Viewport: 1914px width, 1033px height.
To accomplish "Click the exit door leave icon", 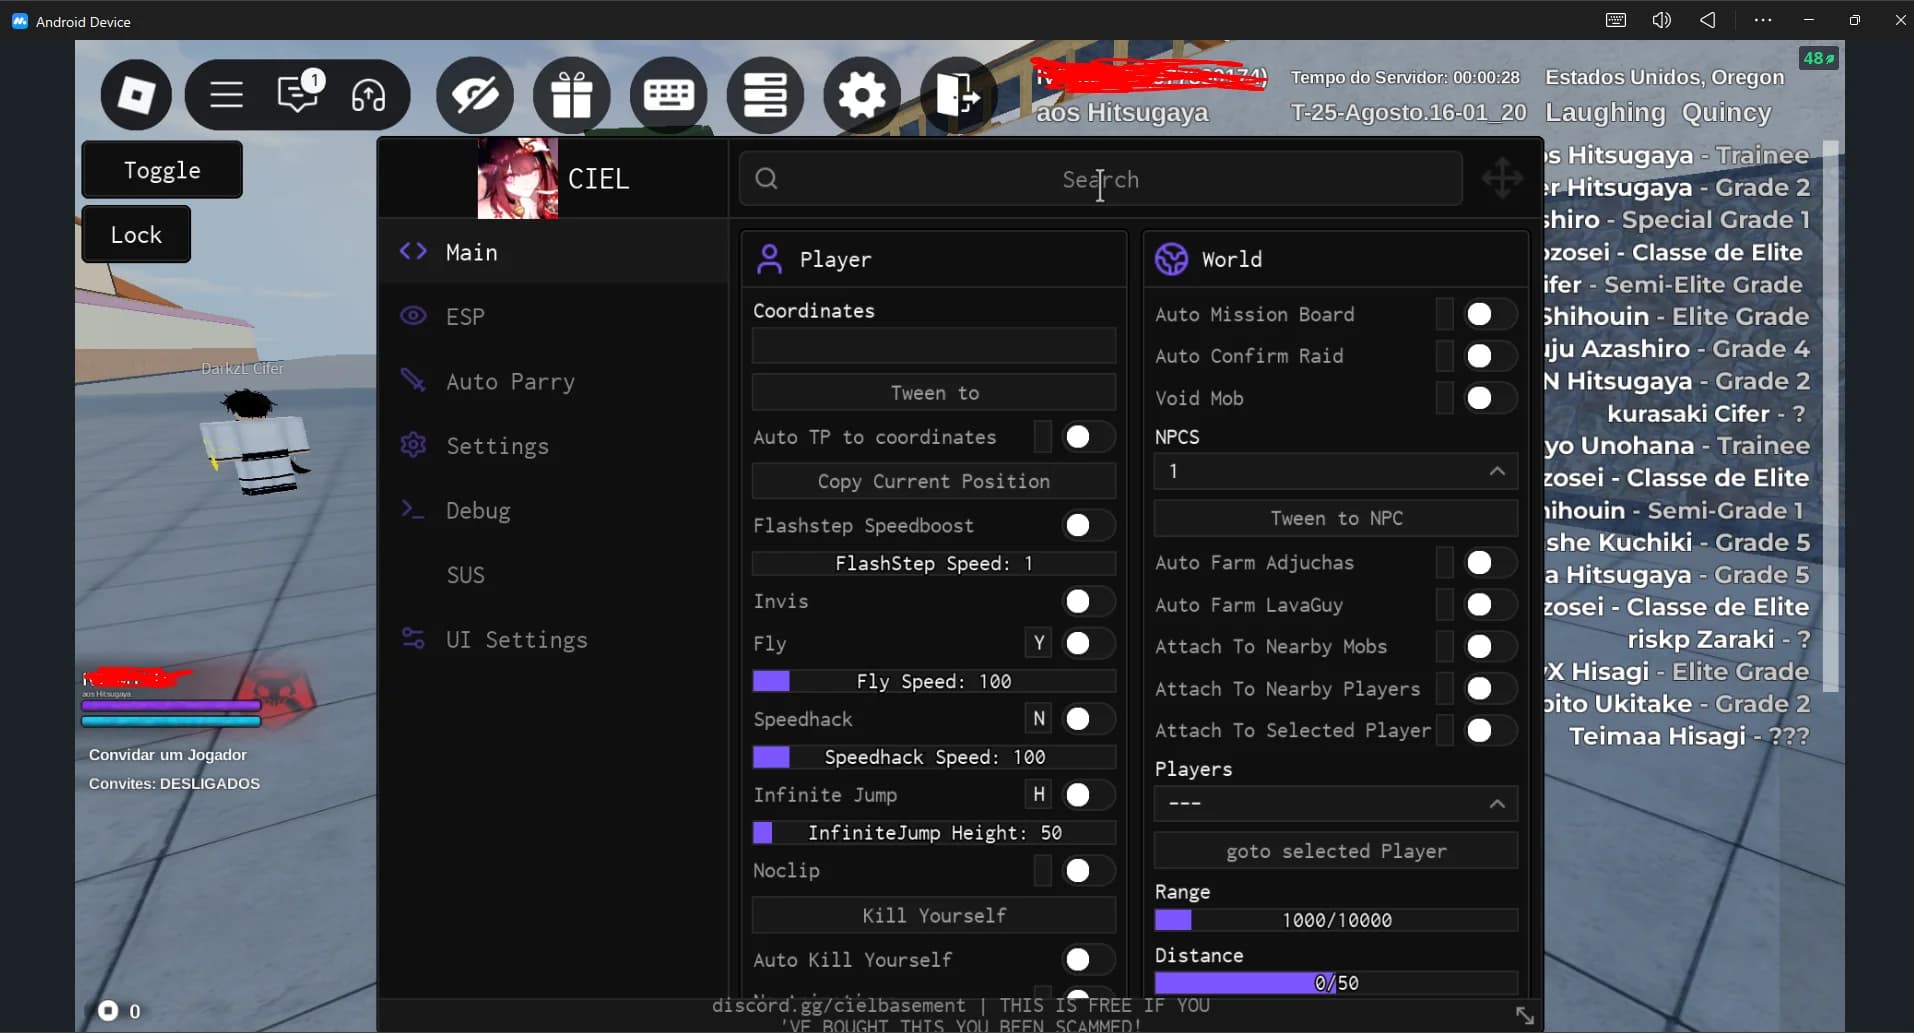I will (x=957, y=95).
